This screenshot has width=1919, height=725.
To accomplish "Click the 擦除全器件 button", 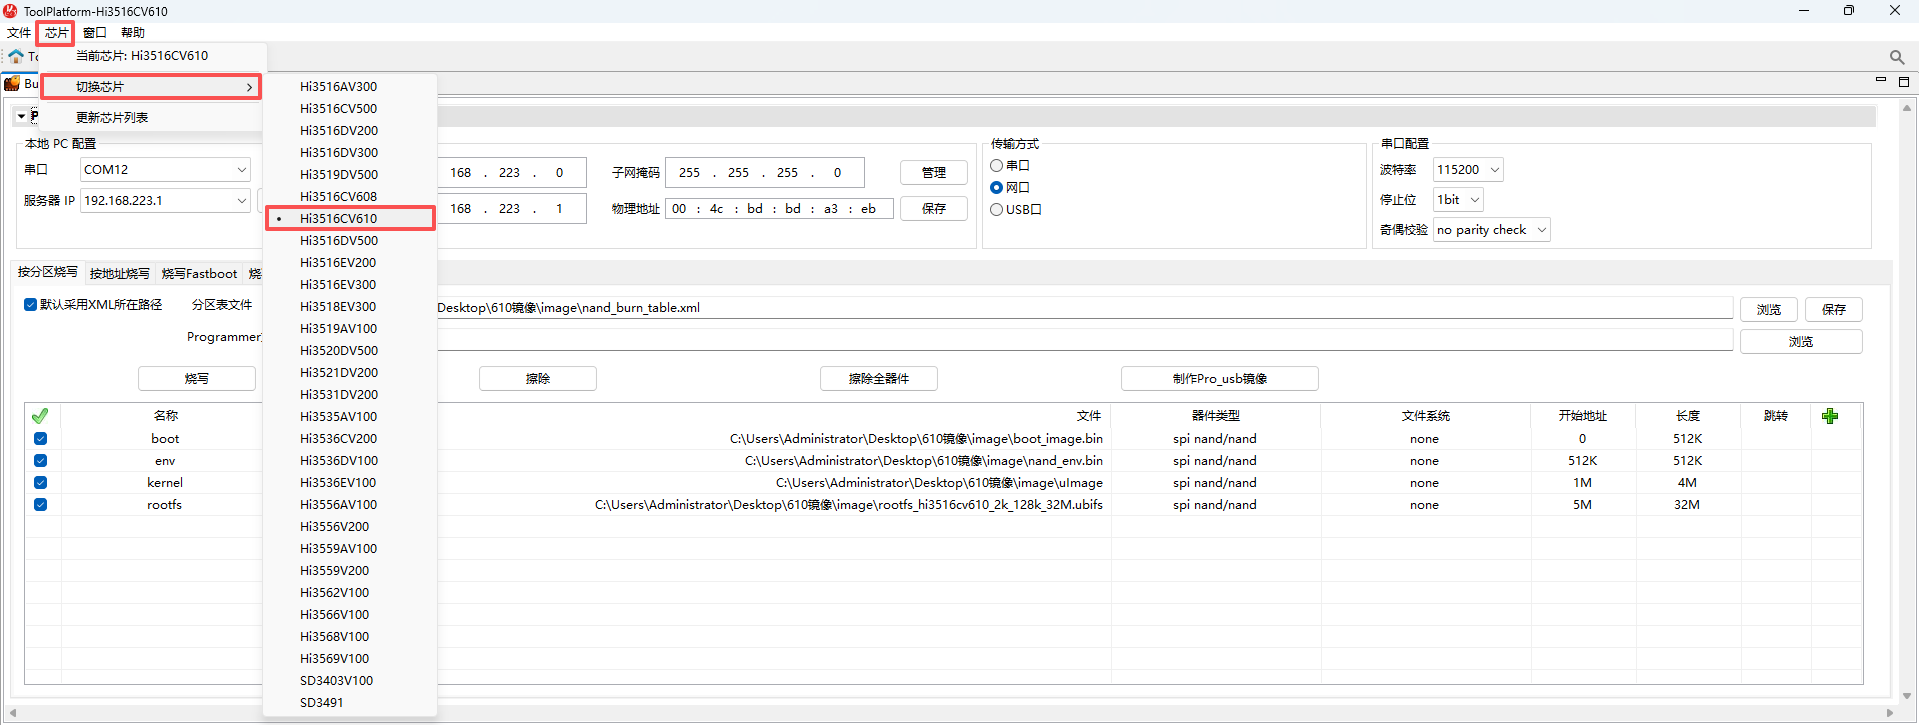I will 879,379.
